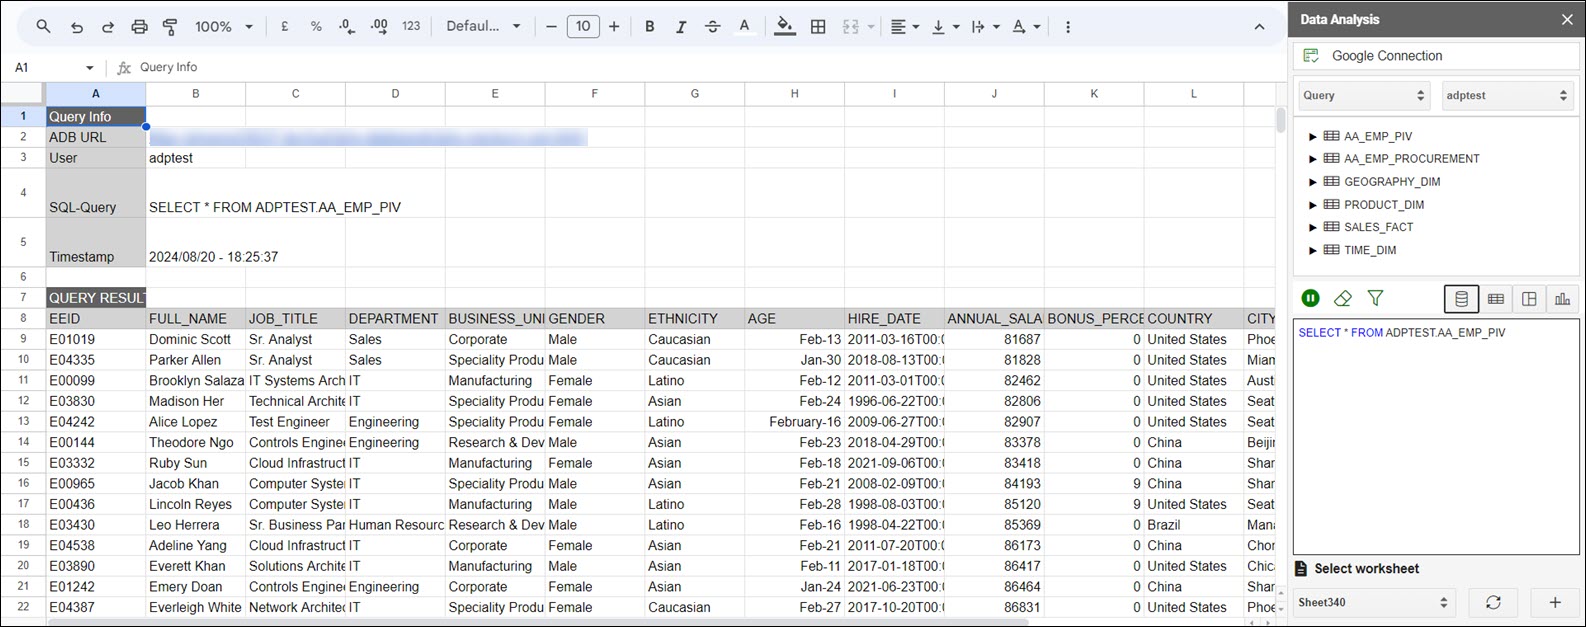Image resolution: width=1586 pixels, height=627 pixels.
Task: Redo the last undone action
Action: point(108,27)
